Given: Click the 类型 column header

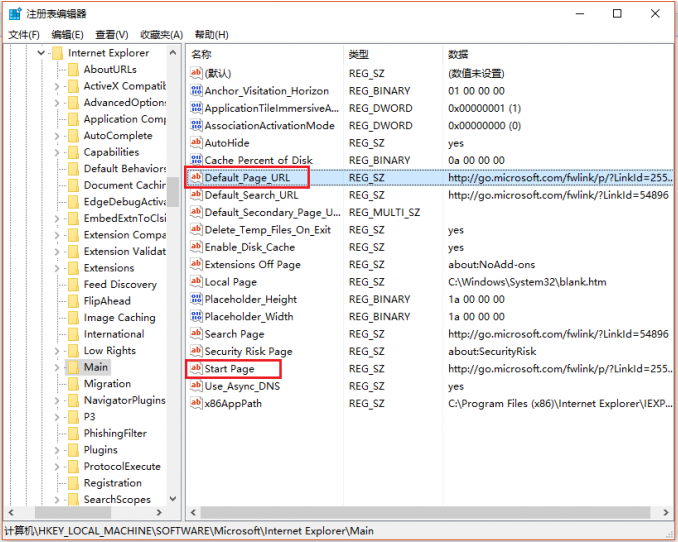Looking at the screenshot, I should (x=359, y=54).
